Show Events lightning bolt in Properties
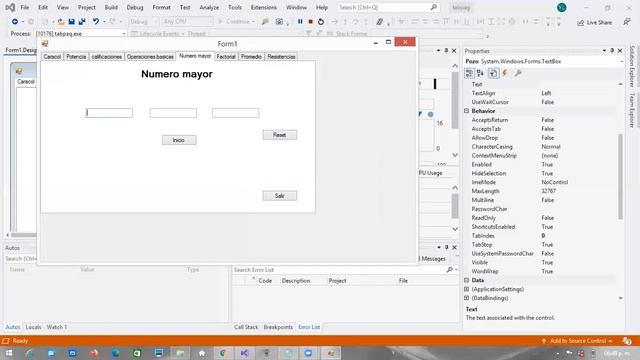The width and height of the screenshot is (640, 360). tap(505, 73)
